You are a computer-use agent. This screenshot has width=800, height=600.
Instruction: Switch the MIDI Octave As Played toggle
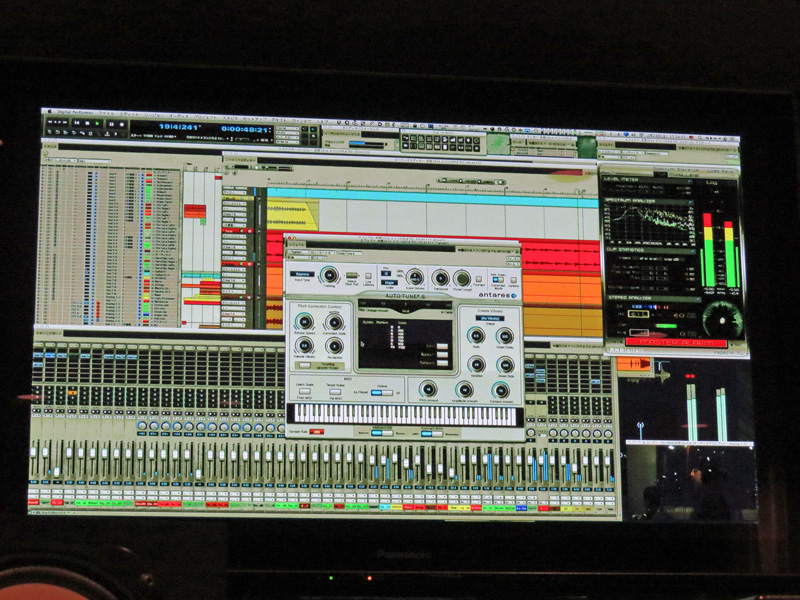click(382, 392)
